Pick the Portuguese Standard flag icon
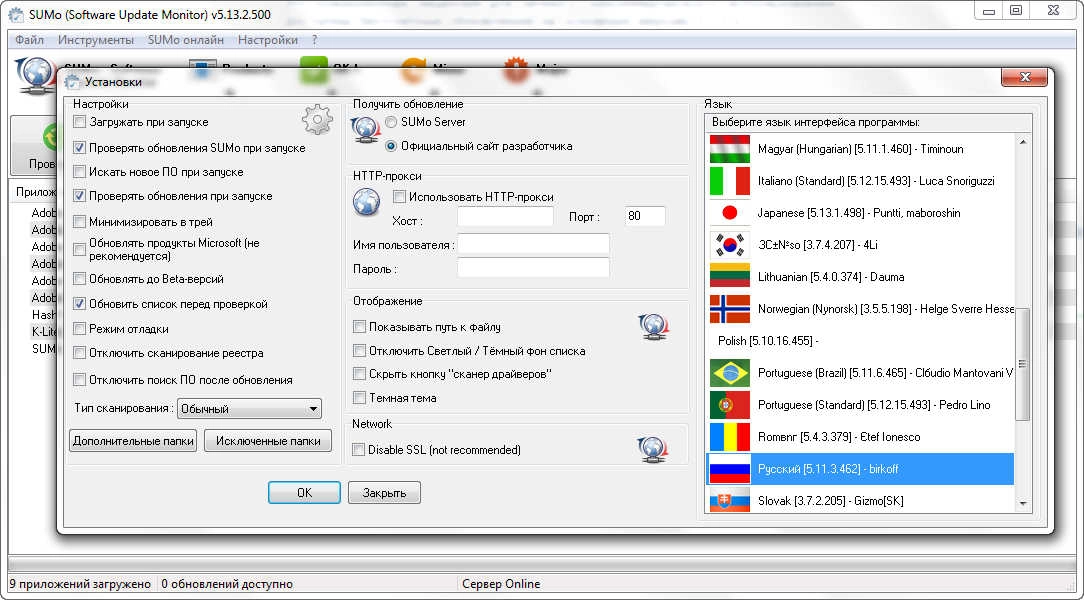1084x600 pixels. pos(729,404)
